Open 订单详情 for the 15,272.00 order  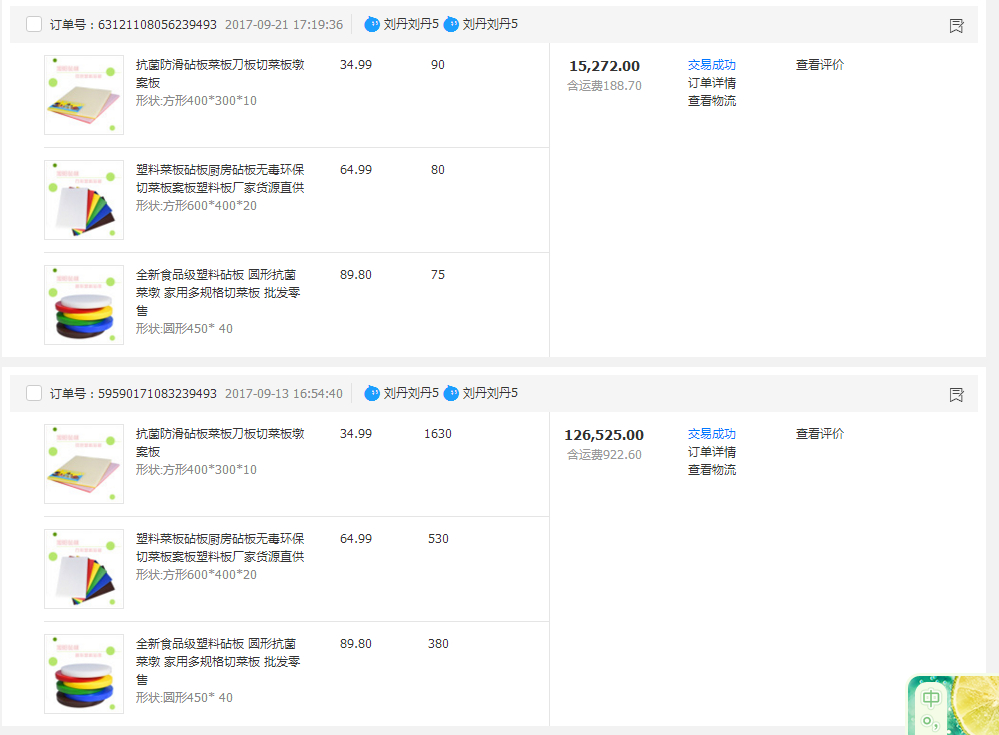coord(711,83)
